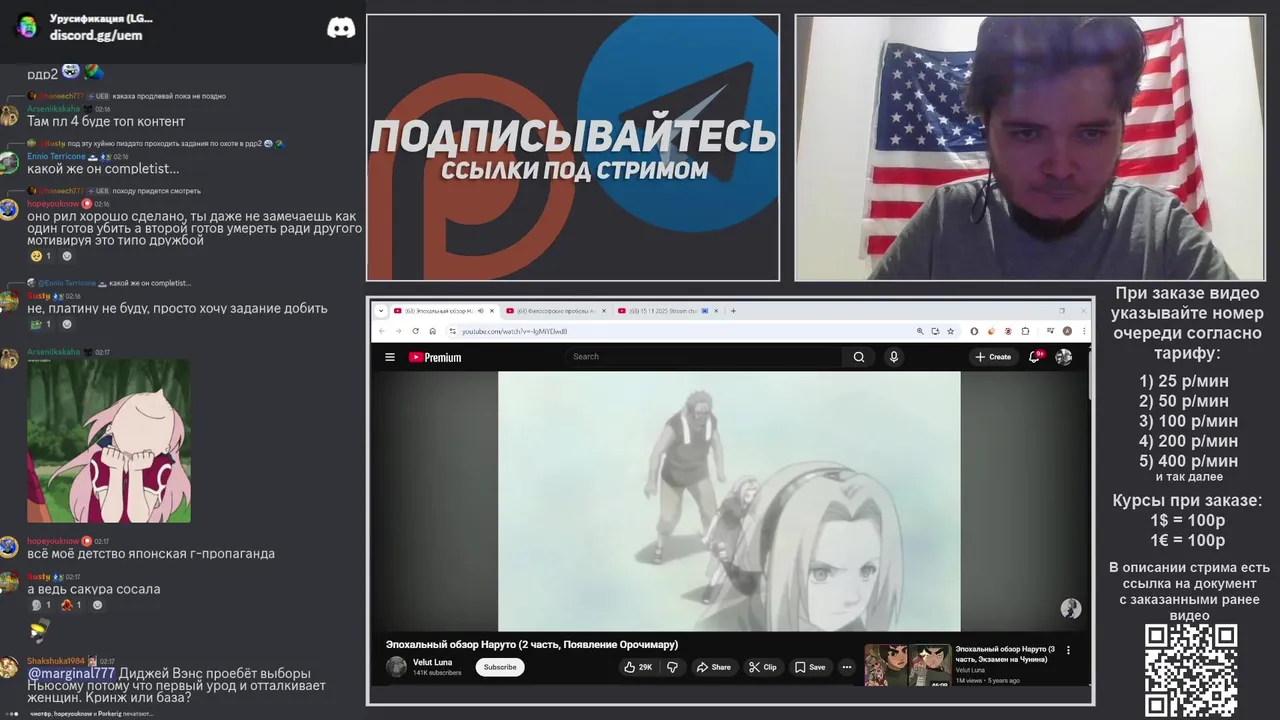This screenshot has width=1280, height=720.
Task: Click the @marginal777 mention in chat
Action: coord(71,674)
